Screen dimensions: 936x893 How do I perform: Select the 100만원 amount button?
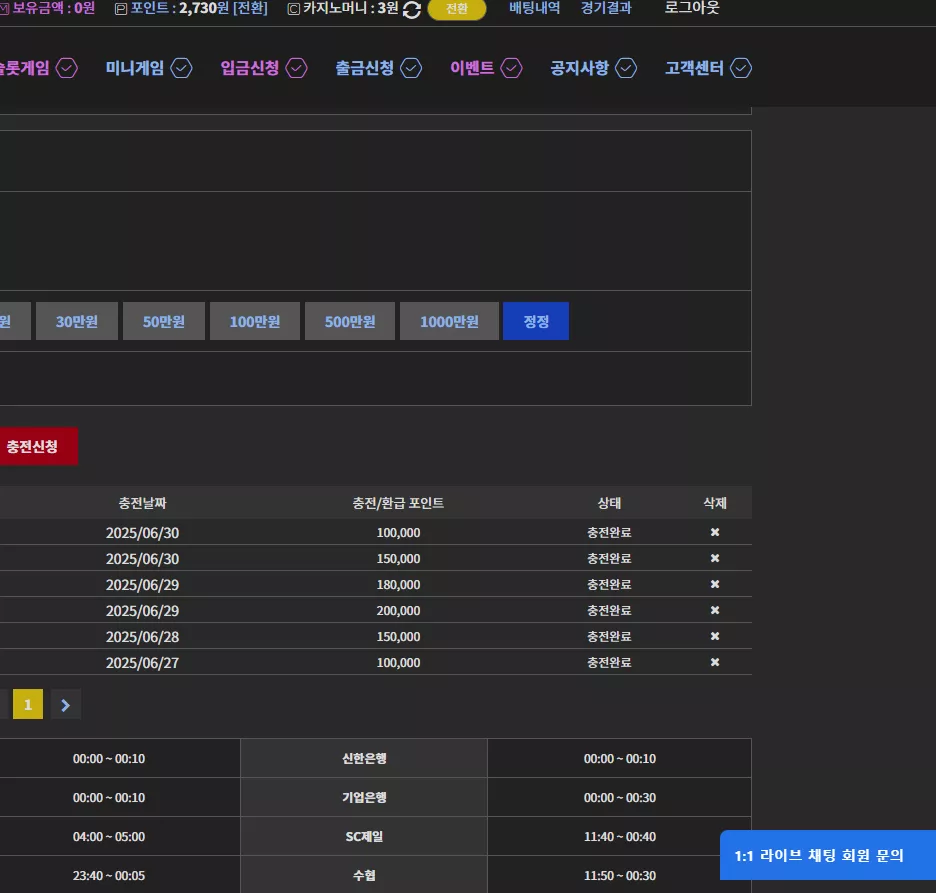(x=255, y=321)
